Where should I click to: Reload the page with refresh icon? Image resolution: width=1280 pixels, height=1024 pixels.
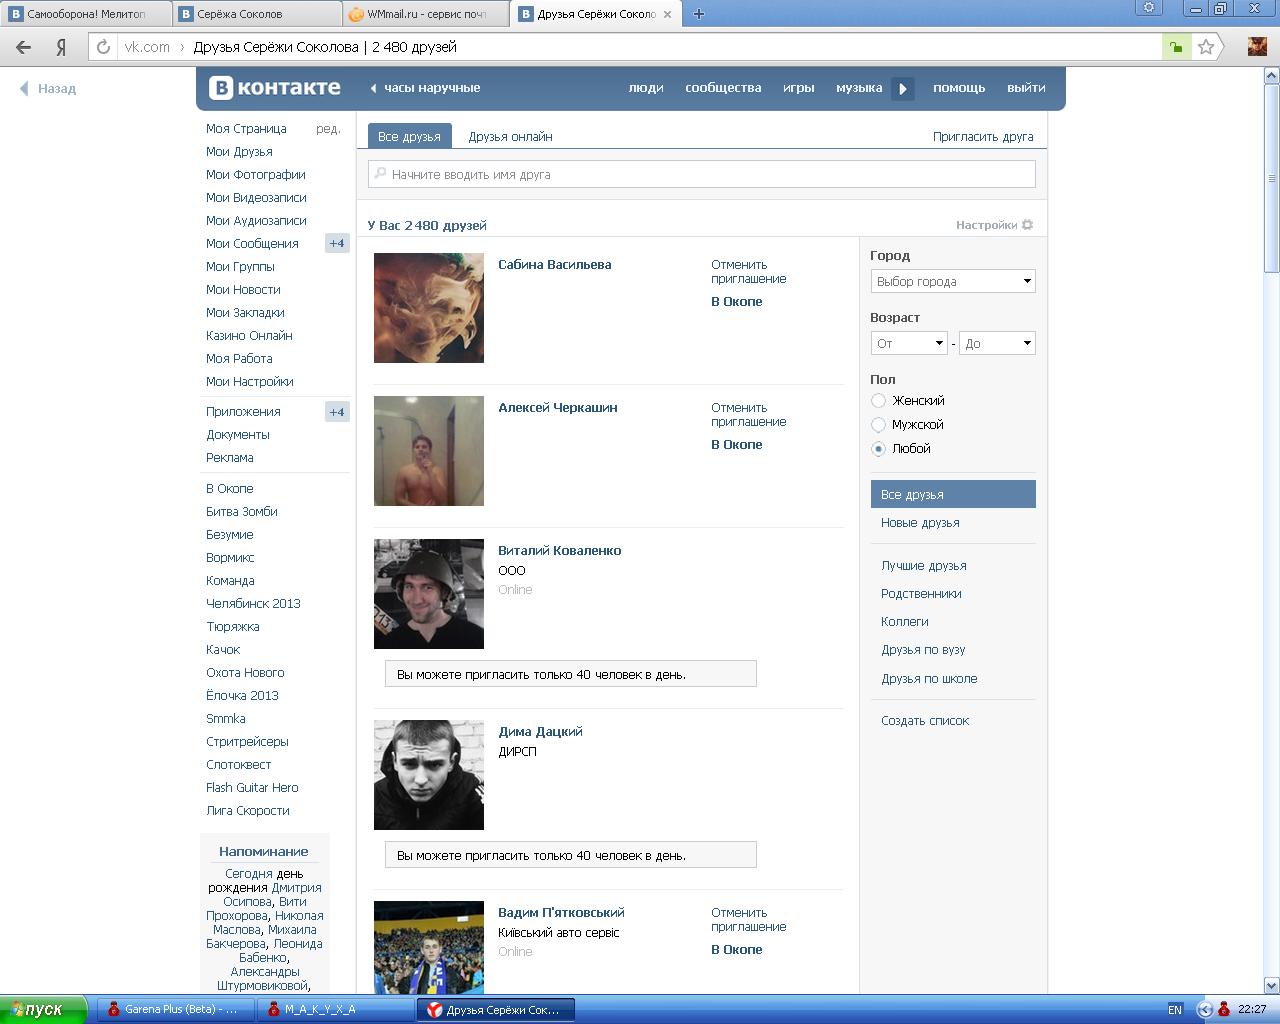103,47
